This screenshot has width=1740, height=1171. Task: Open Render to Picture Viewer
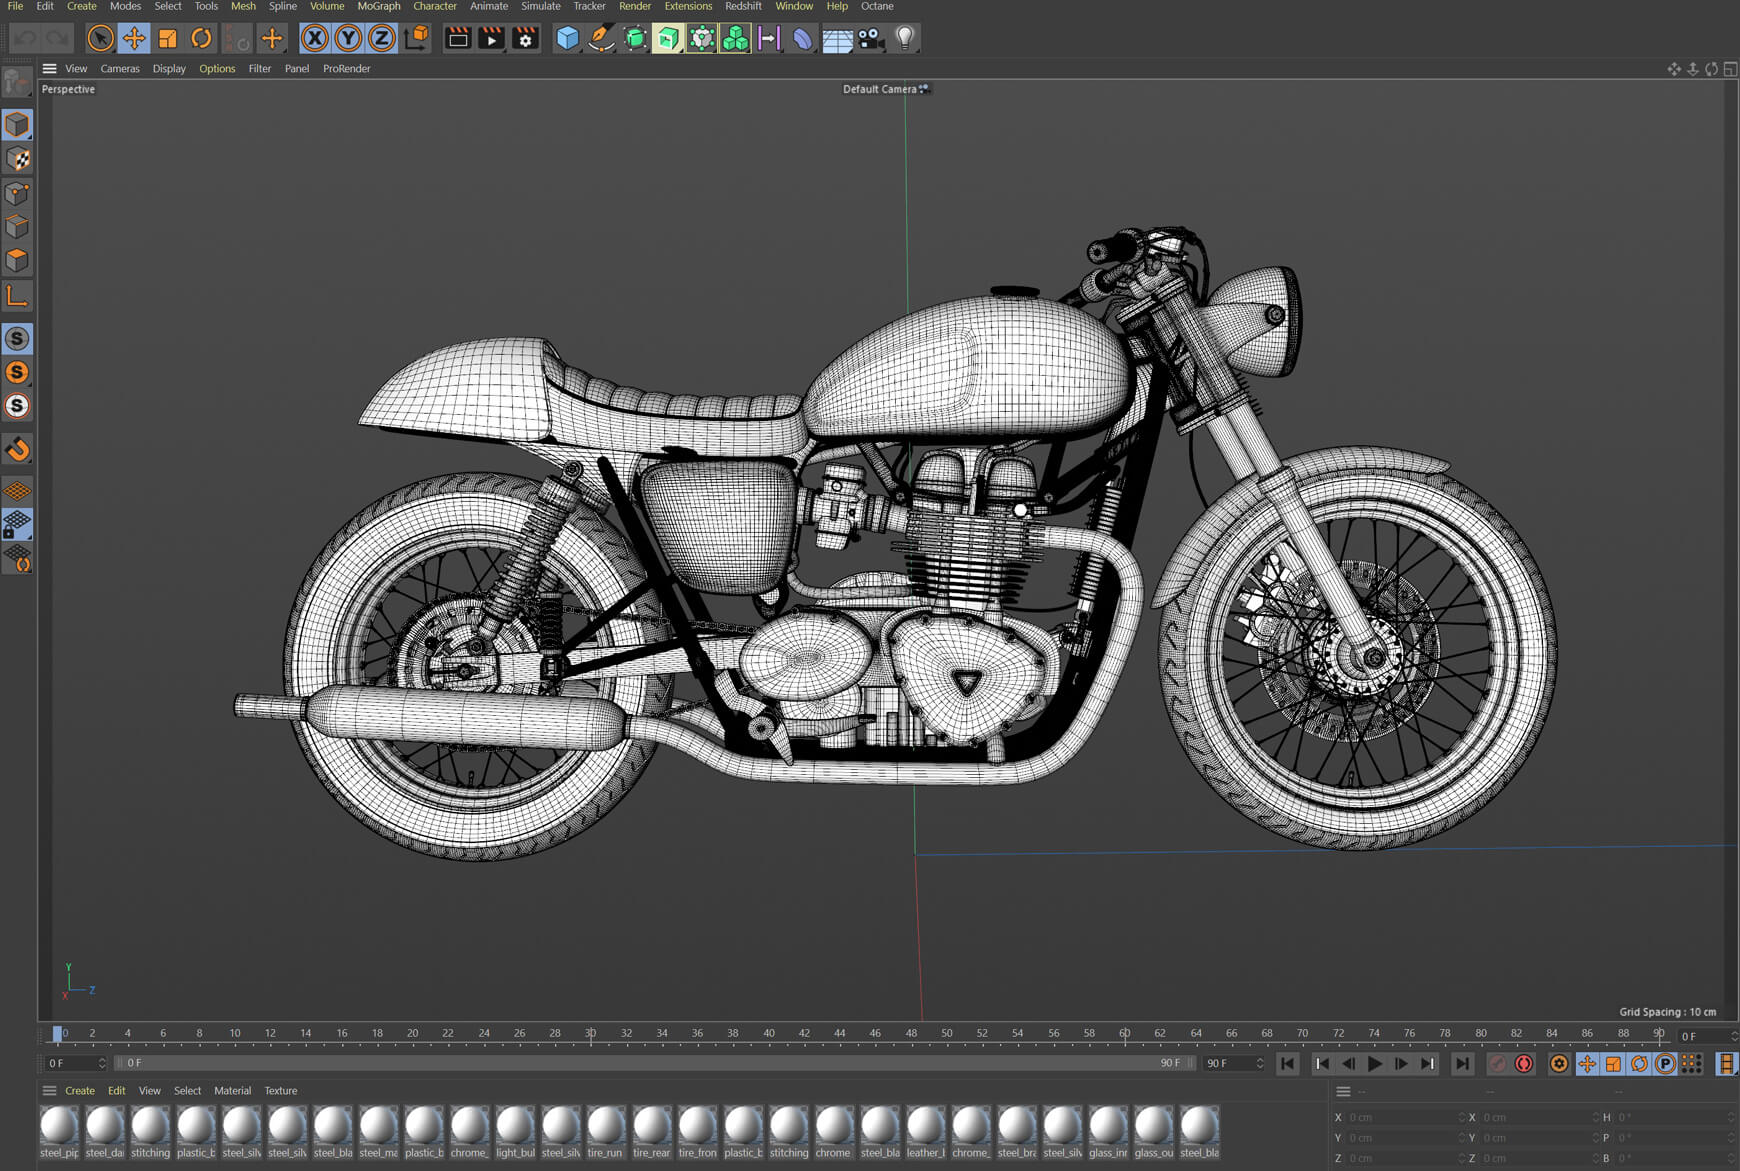[x=492, y=38]
